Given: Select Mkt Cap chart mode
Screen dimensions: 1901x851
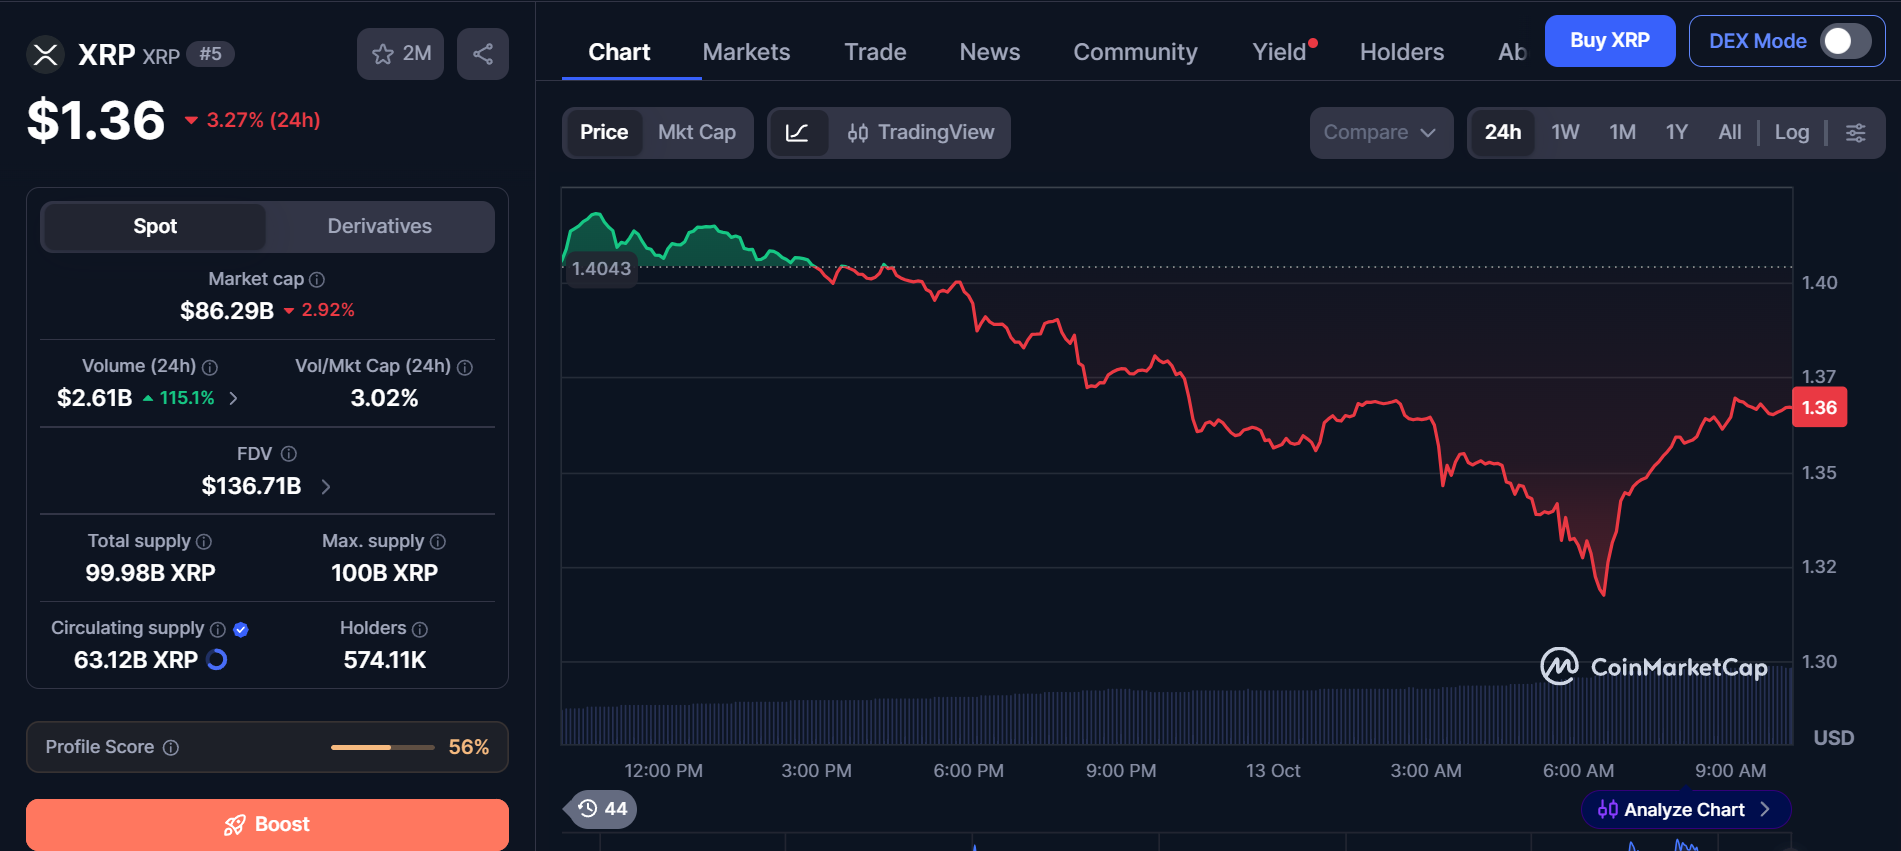Looking at the screenshot, I should (697, 133).
